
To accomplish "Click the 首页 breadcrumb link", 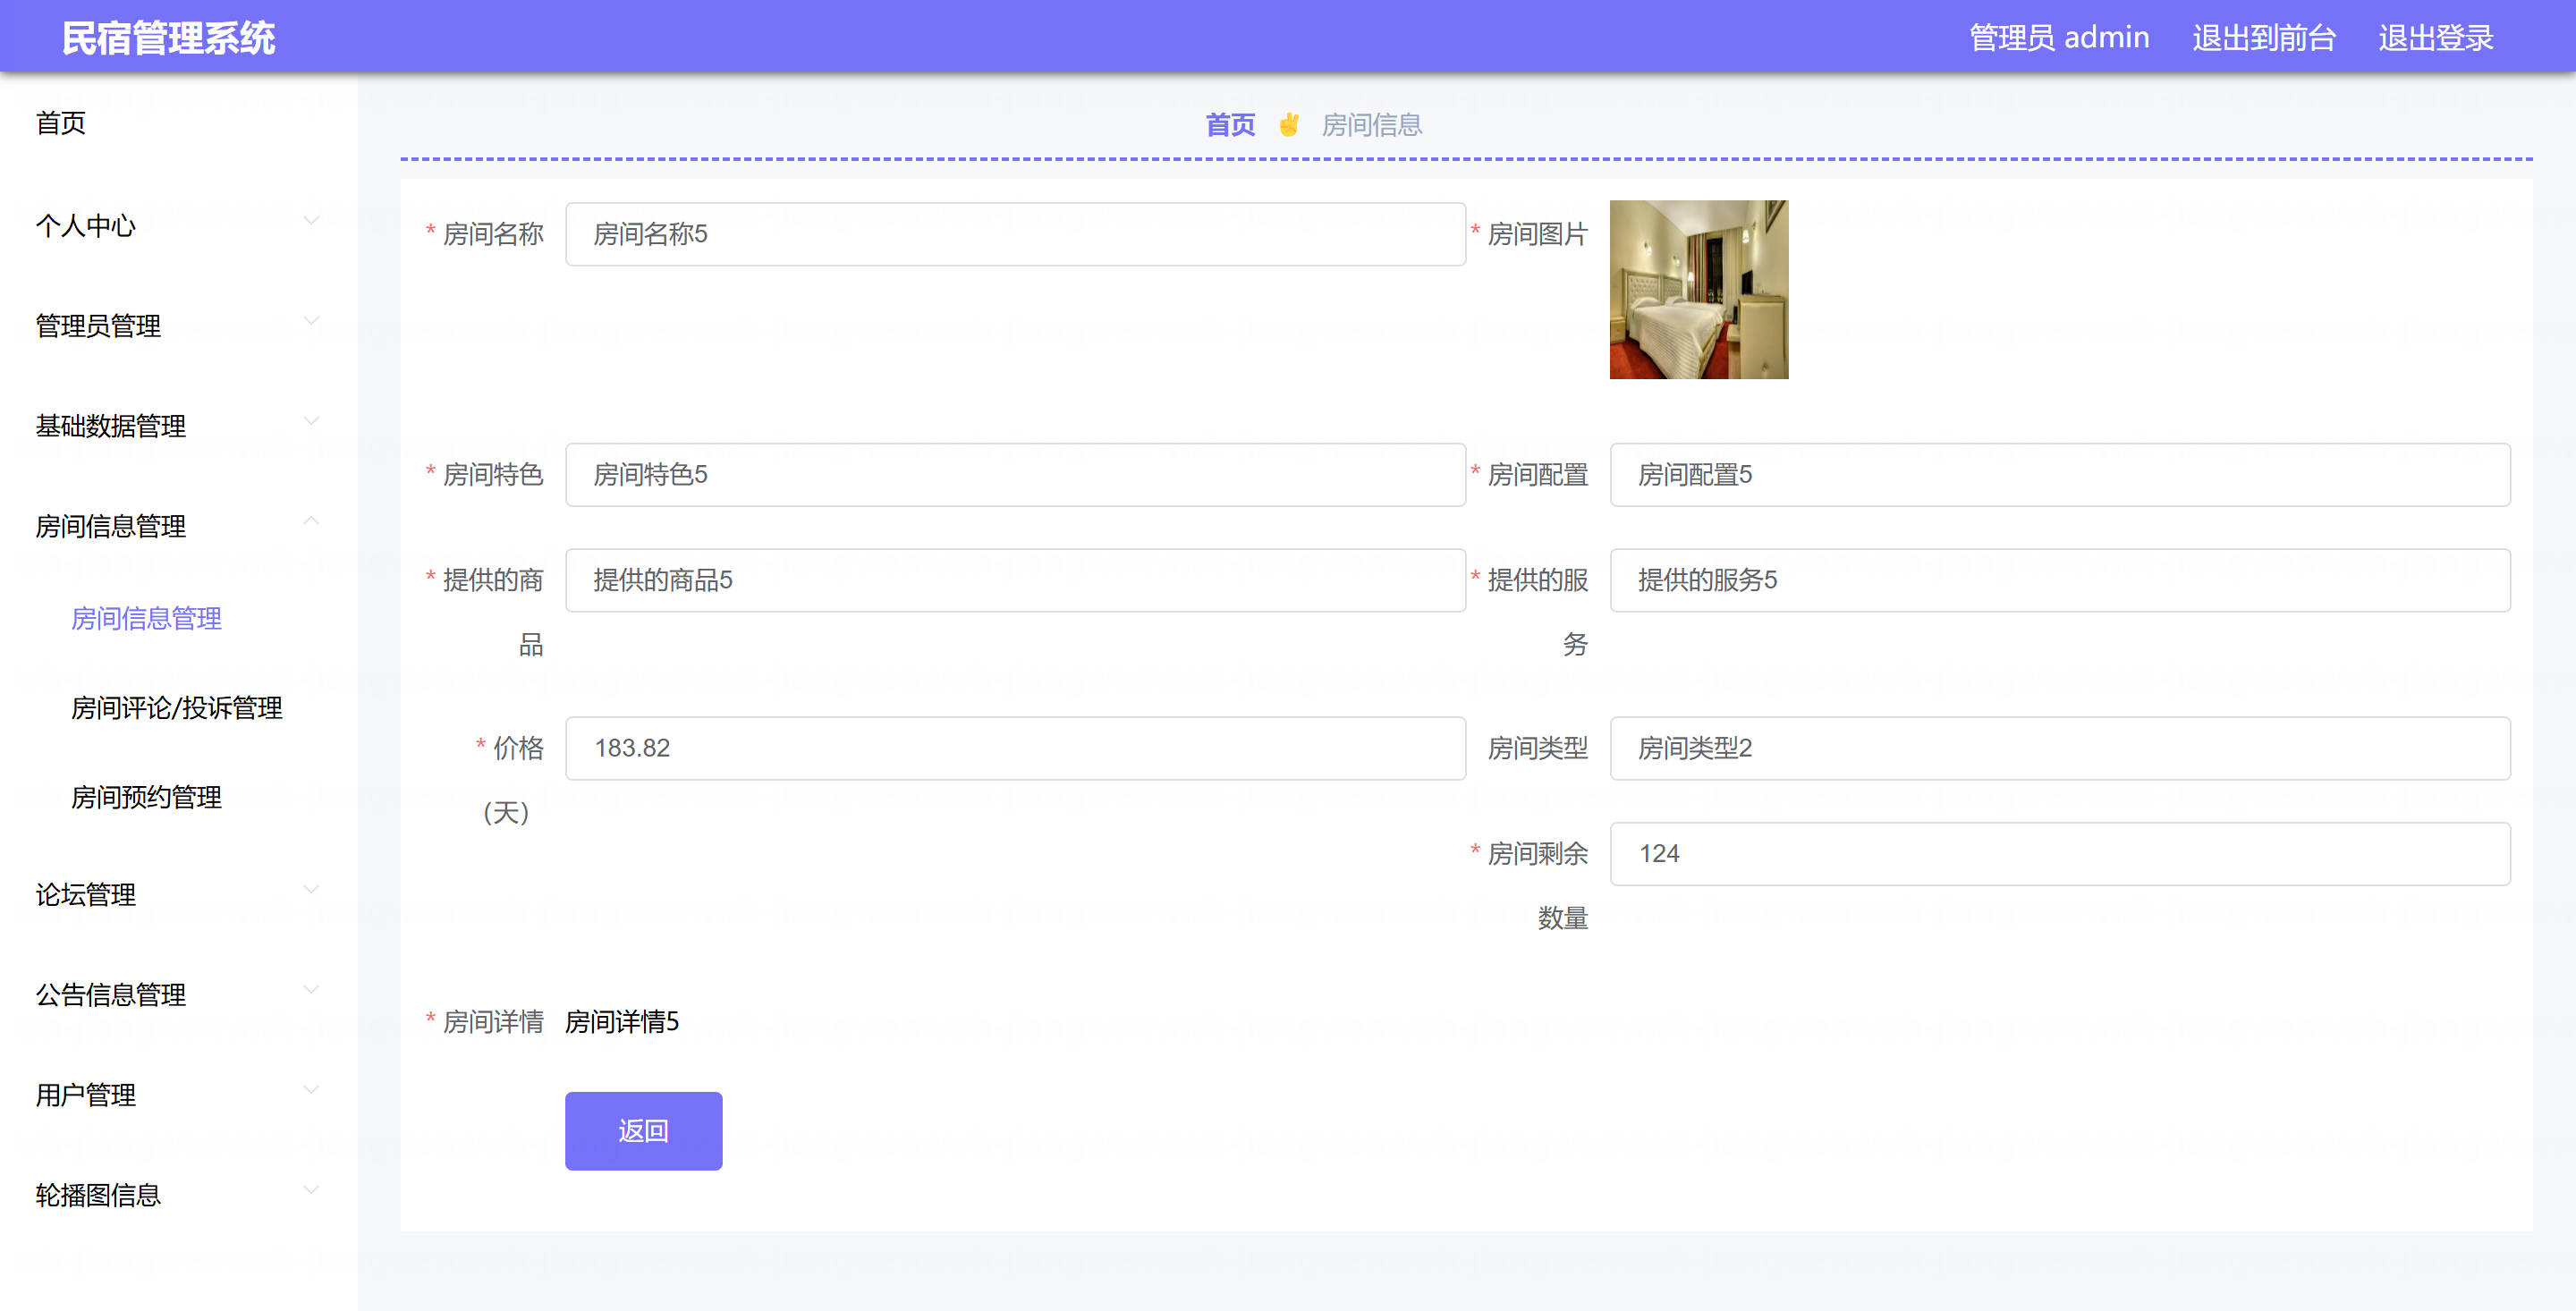I will point(1230,125).
